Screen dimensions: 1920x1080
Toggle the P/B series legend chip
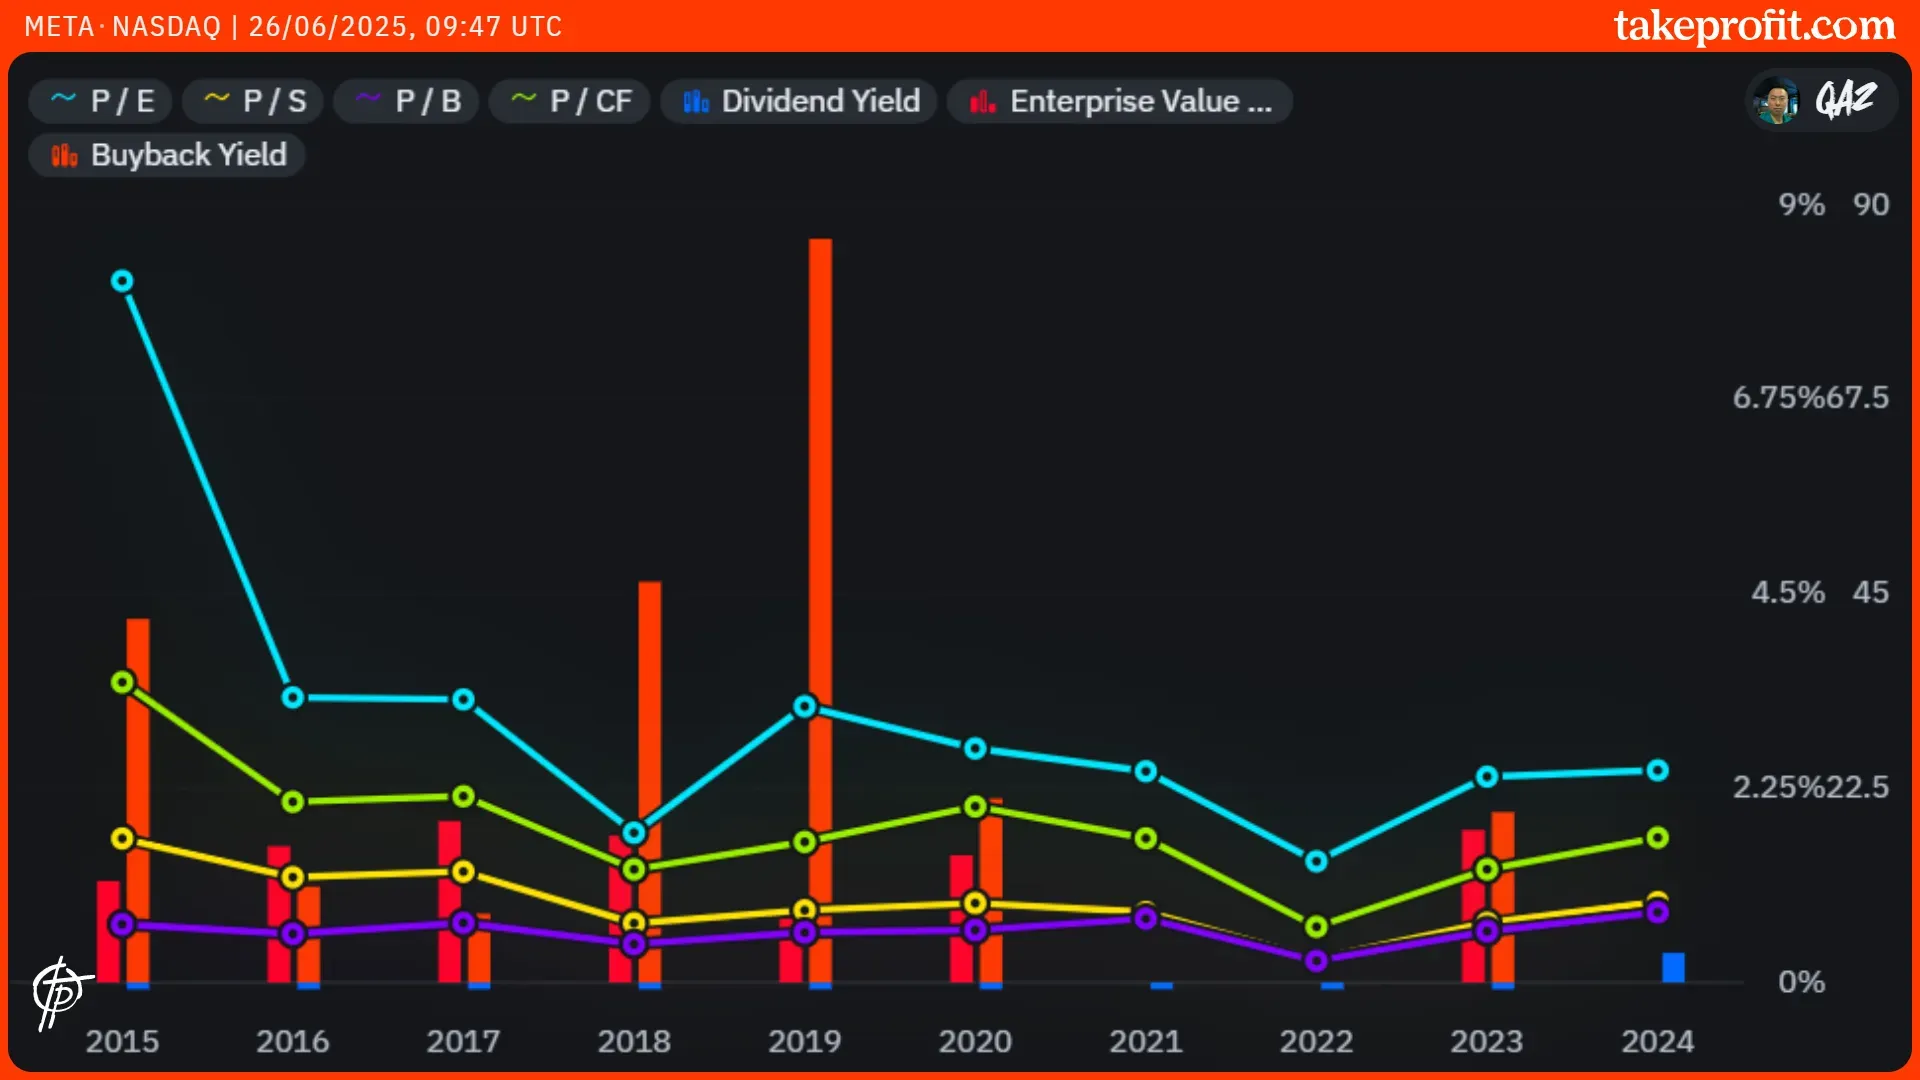tap(407, 101)
